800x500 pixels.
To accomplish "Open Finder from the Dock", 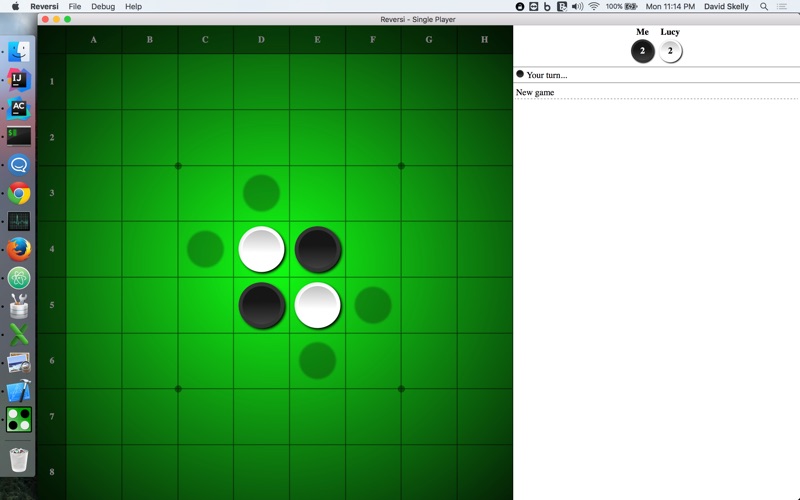I will coord(19,52).
